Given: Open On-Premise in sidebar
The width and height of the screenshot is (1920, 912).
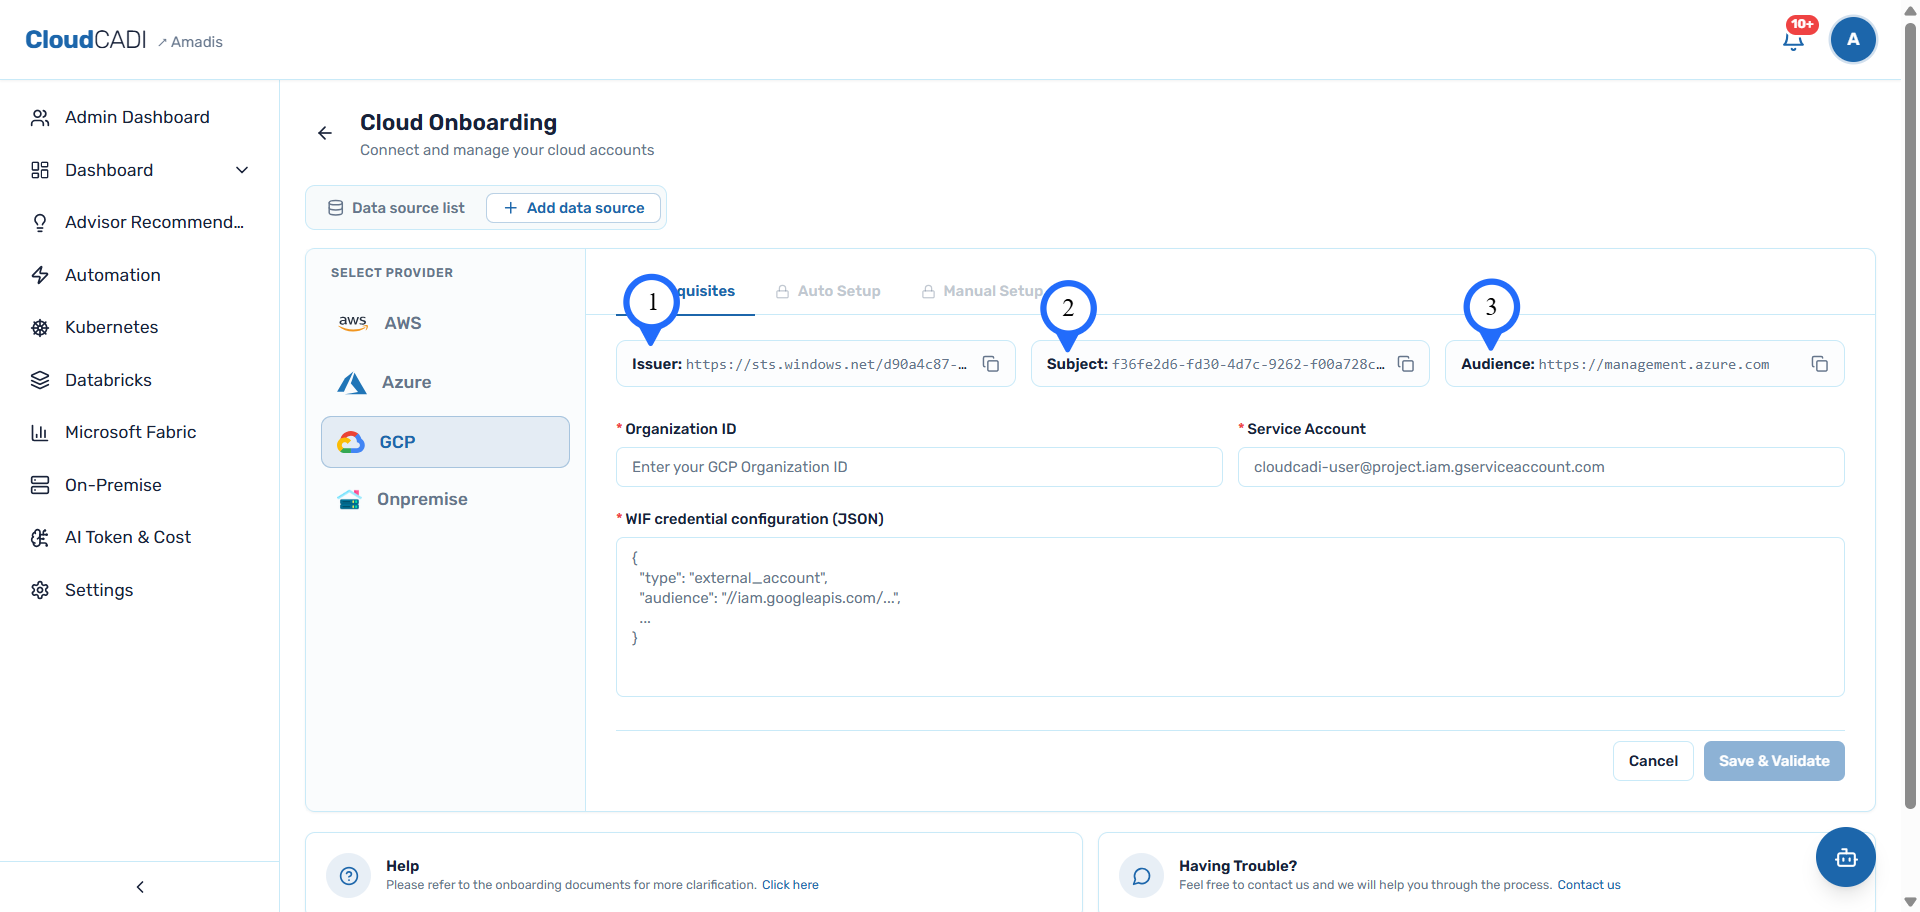Looking at the screenshot, I should (113, 485).
